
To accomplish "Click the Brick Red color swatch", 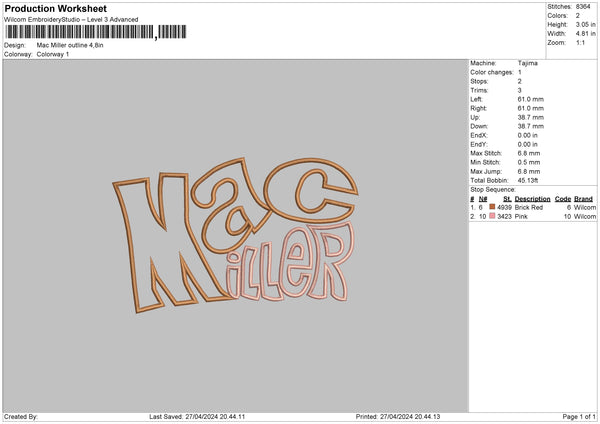I will pos(492,207).
